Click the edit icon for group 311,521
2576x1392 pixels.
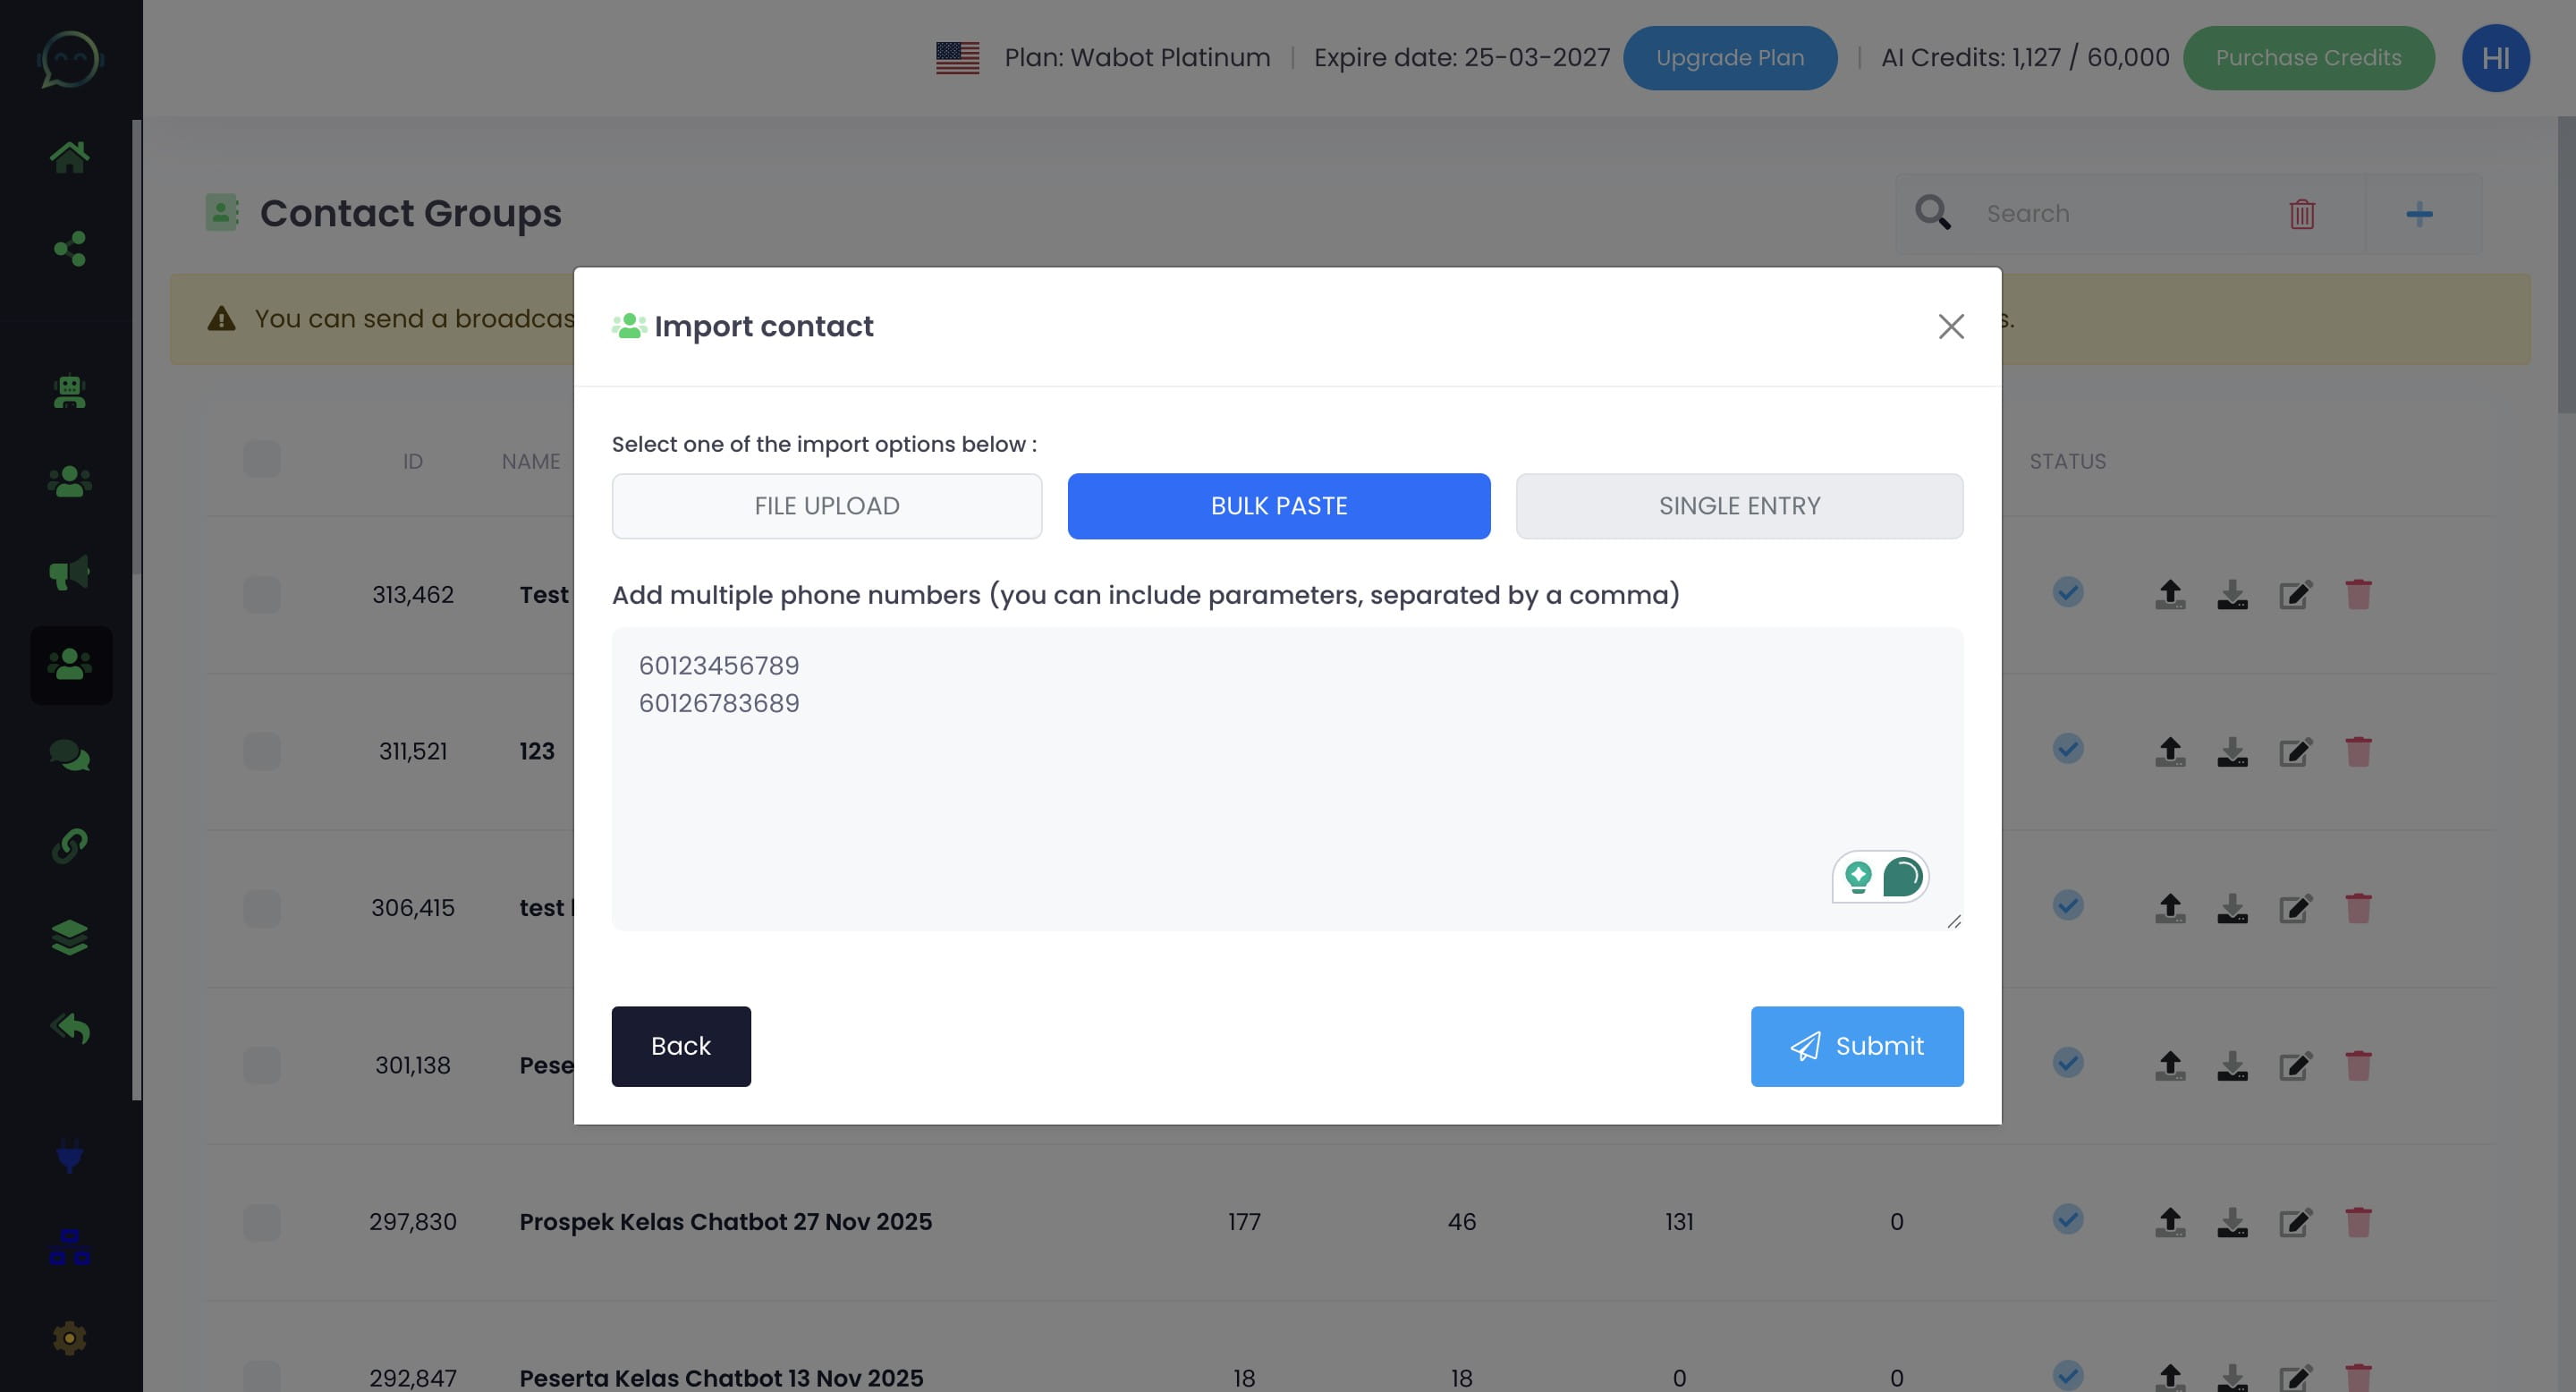point(2295,751)
